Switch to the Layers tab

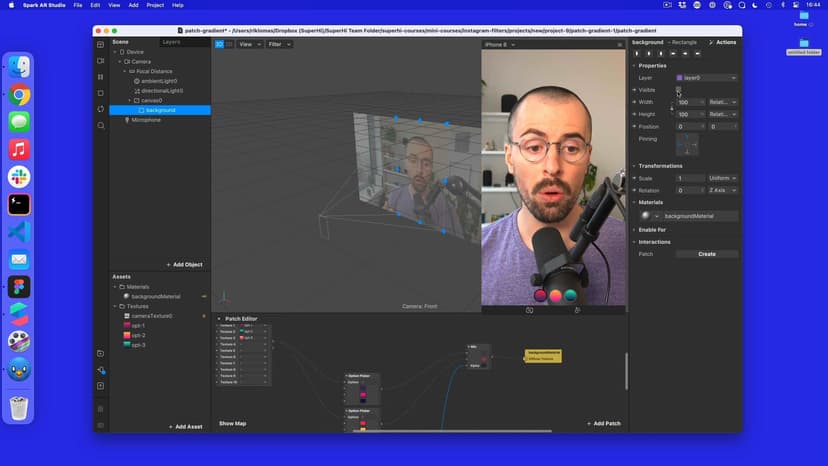171,42
